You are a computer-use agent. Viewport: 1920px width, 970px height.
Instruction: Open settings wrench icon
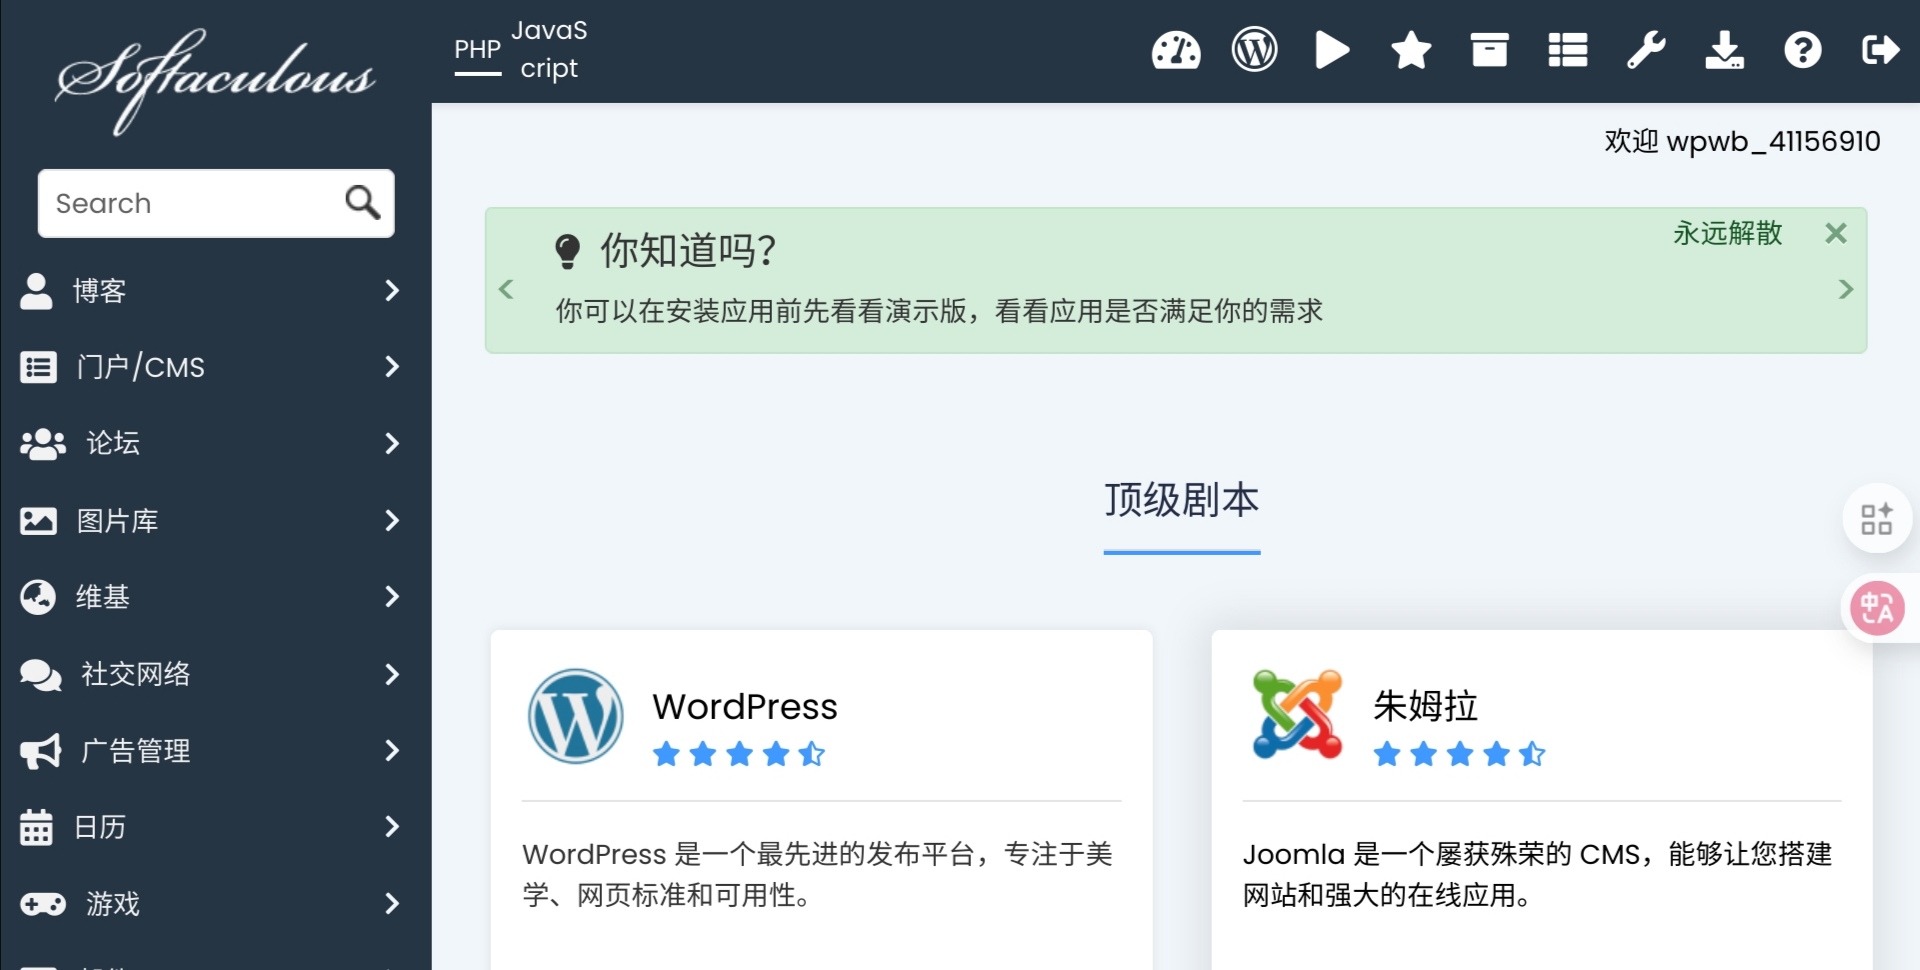pos(1646,50)
